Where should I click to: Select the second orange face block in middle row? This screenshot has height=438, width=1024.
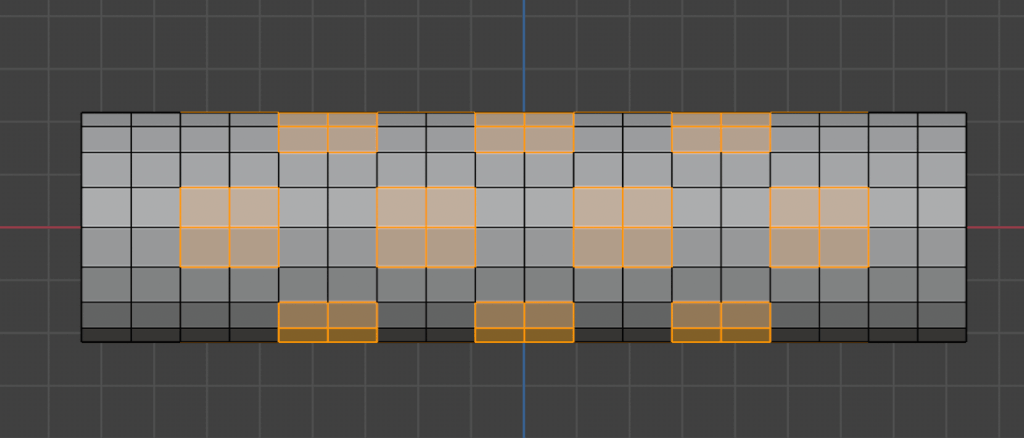tap(426, 227)
